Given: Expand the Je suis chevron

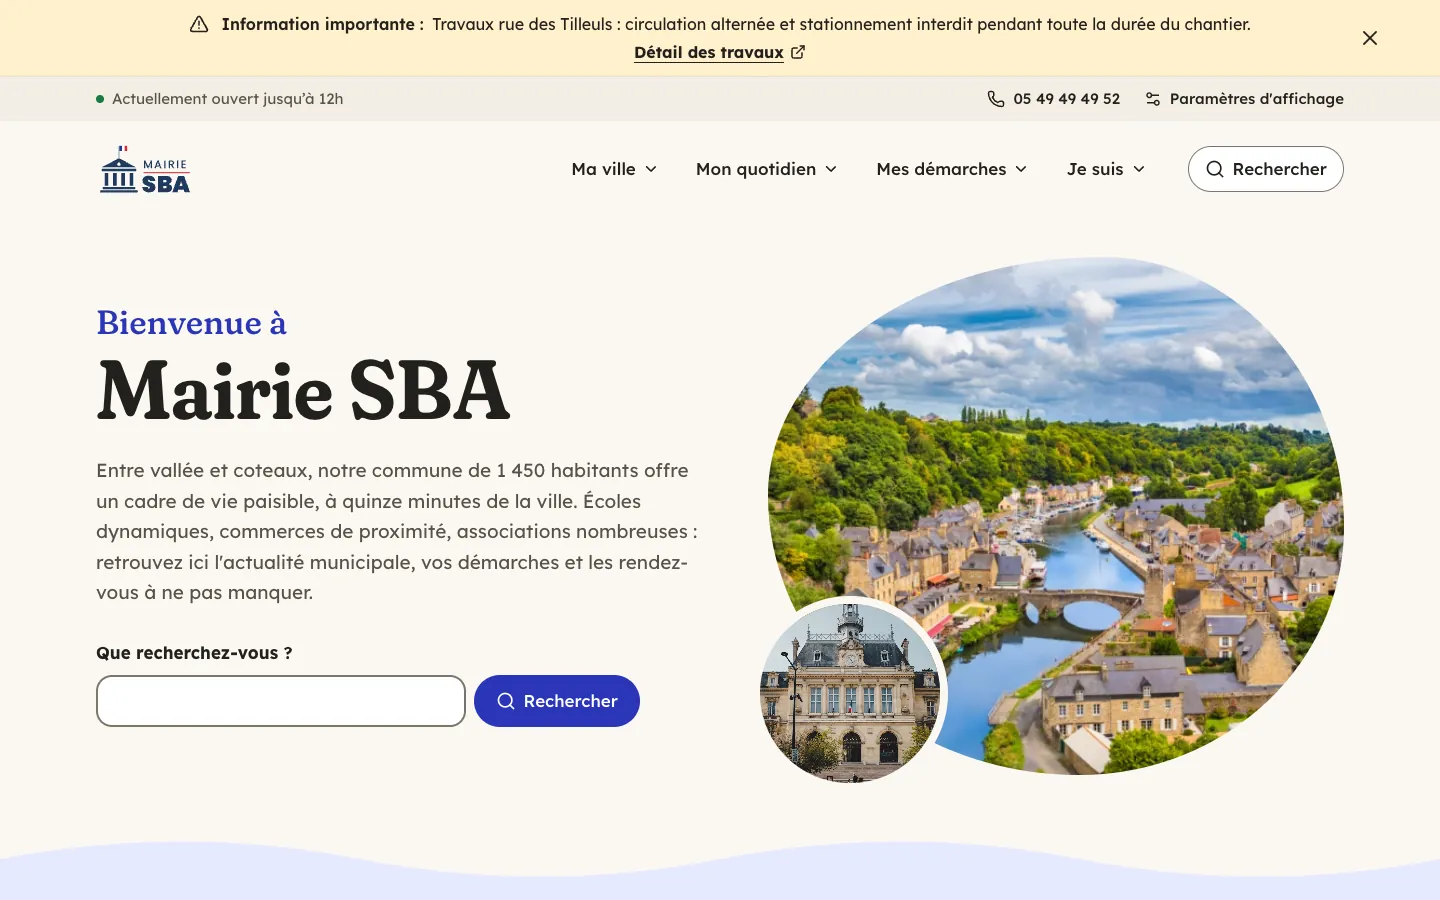Looking at the screenshot, I should pos(1139,169).
